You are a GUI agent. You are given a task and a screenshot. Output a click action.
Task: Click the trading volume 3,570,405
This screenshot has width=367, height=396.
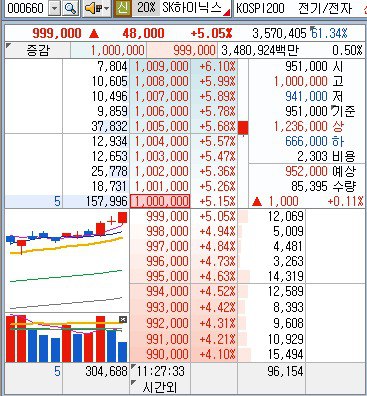(x=279, y=33)
